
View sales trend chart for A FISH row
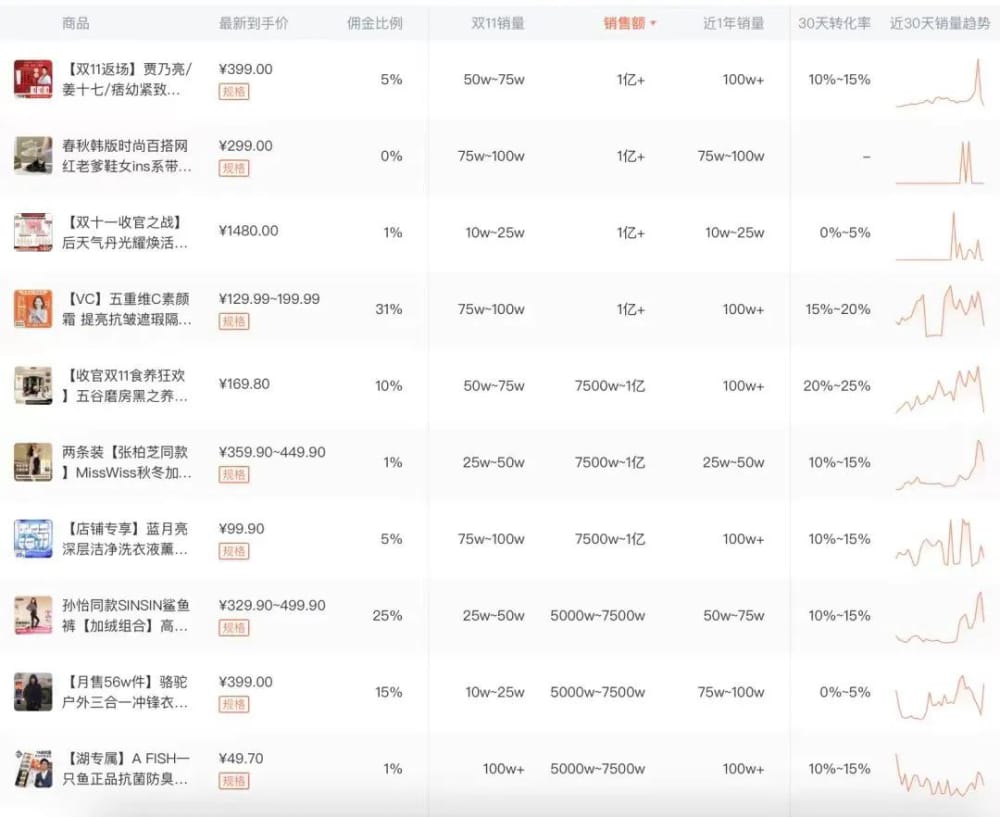click(x=940, y=774)
